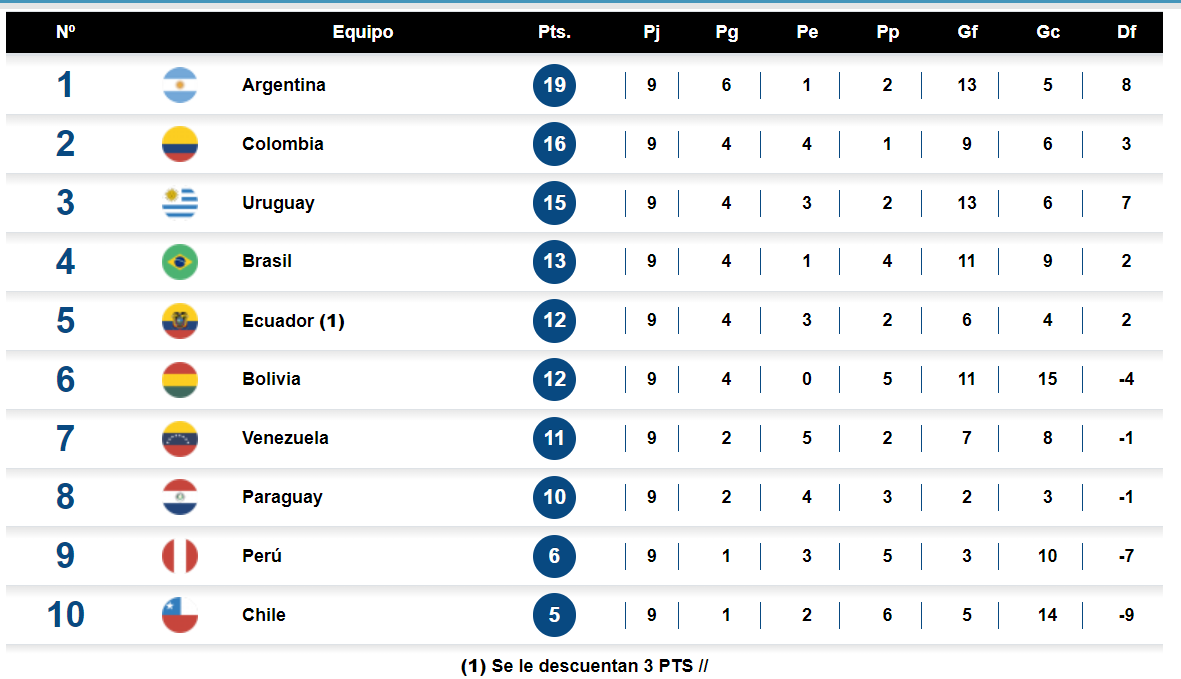
Task: Click the Equipo column header
Action: click(x=363, y=32)
